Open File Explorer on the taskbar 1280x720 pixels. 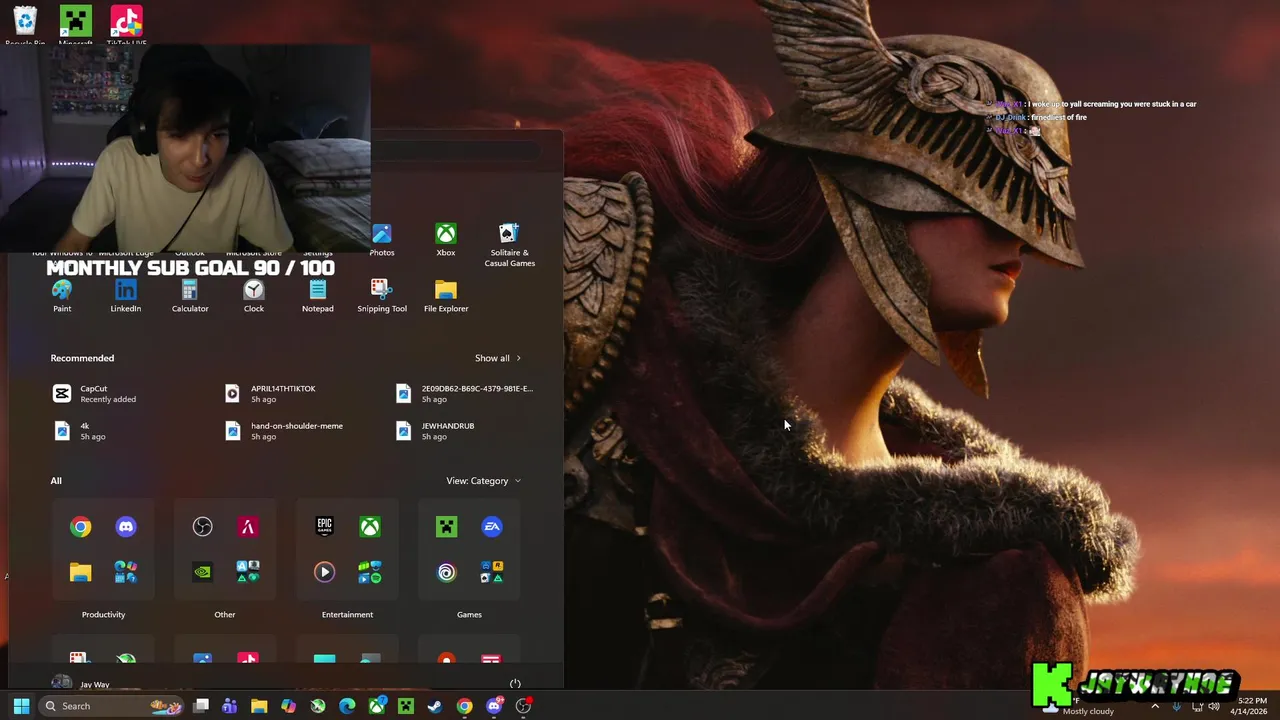click(259, 706)
